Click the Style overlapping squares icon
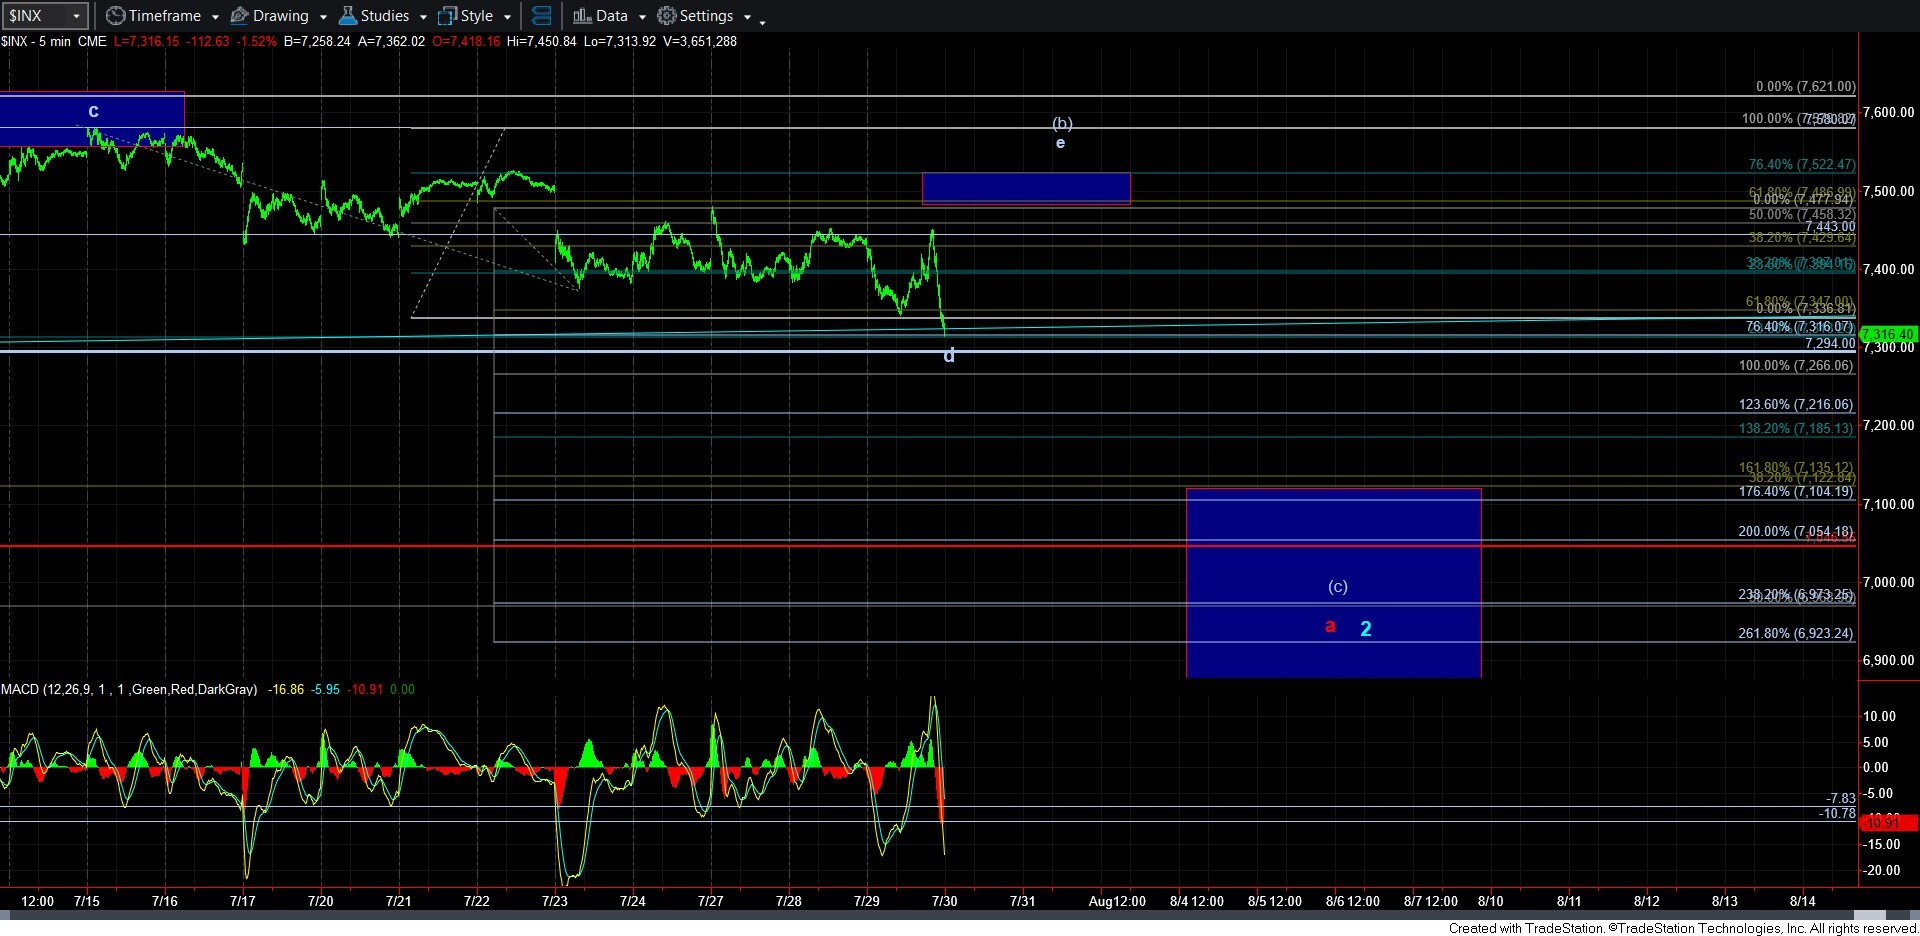The height and width of the screenshot is (936, 1920). click(447, 16)
